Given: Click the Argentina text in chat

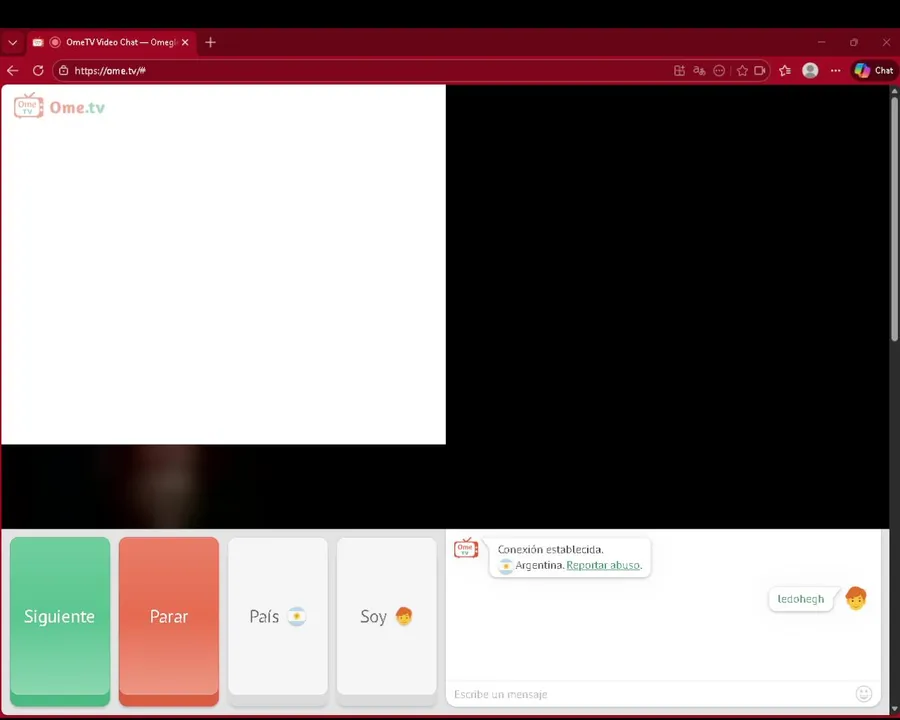Looking at the screenshot, I should pyautogui.click(x=539, y=565).
